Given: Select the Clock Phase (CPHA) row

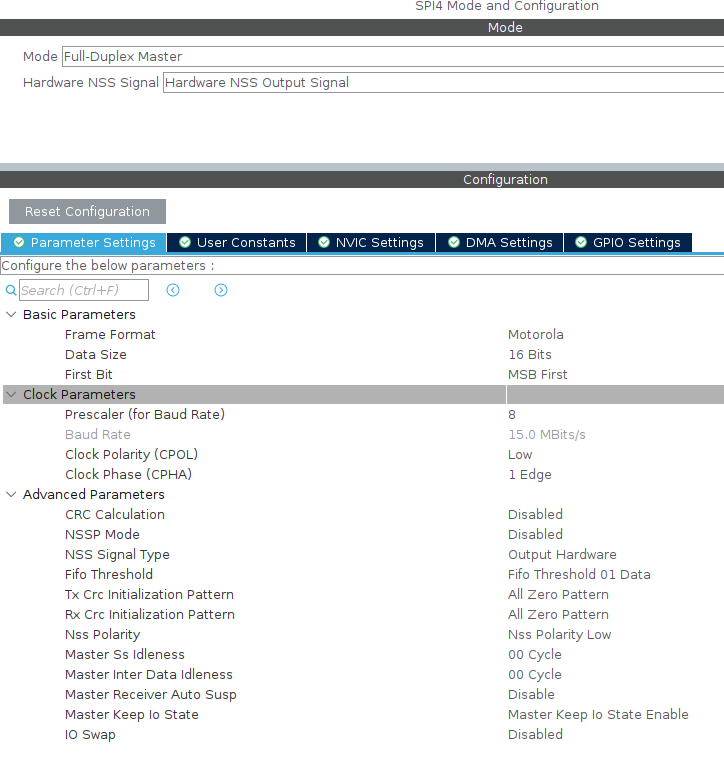Looking at the screenshot, I should pos(363,475).
